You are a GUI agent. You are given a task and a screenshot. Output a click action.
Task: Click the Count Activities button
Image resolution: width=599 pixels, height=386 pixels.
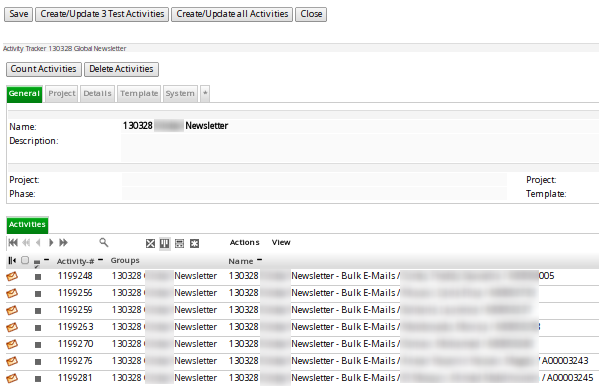click(44, 69)
